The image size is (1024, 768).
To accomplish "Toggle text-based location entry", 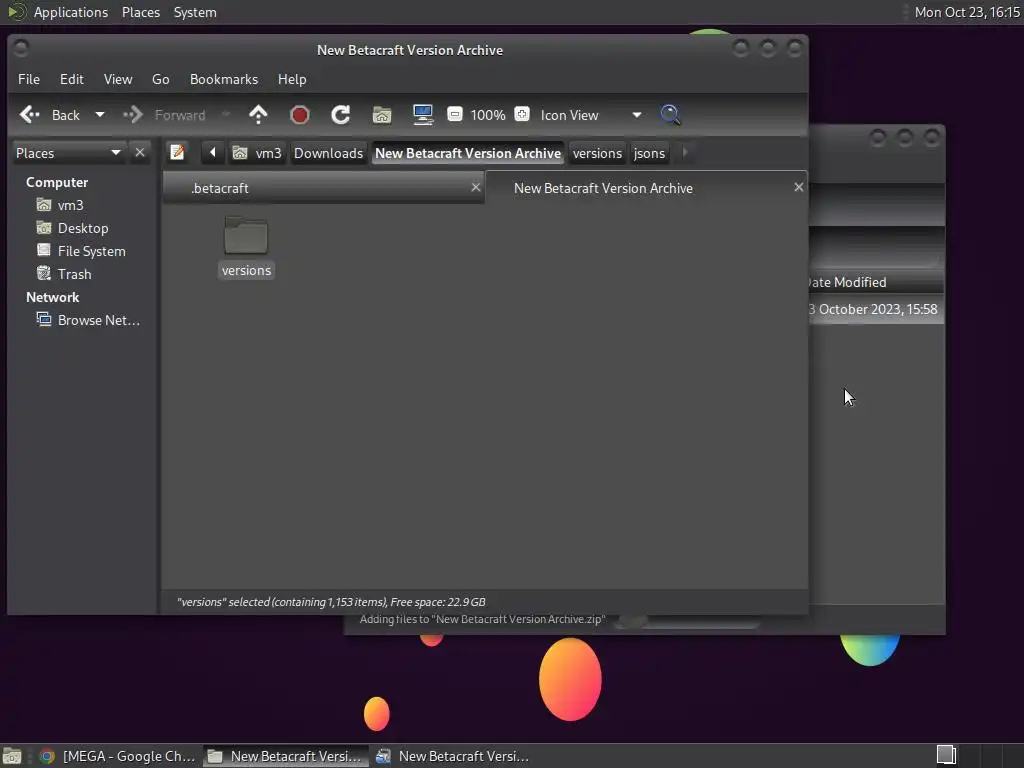I will (x=178, y=153).
